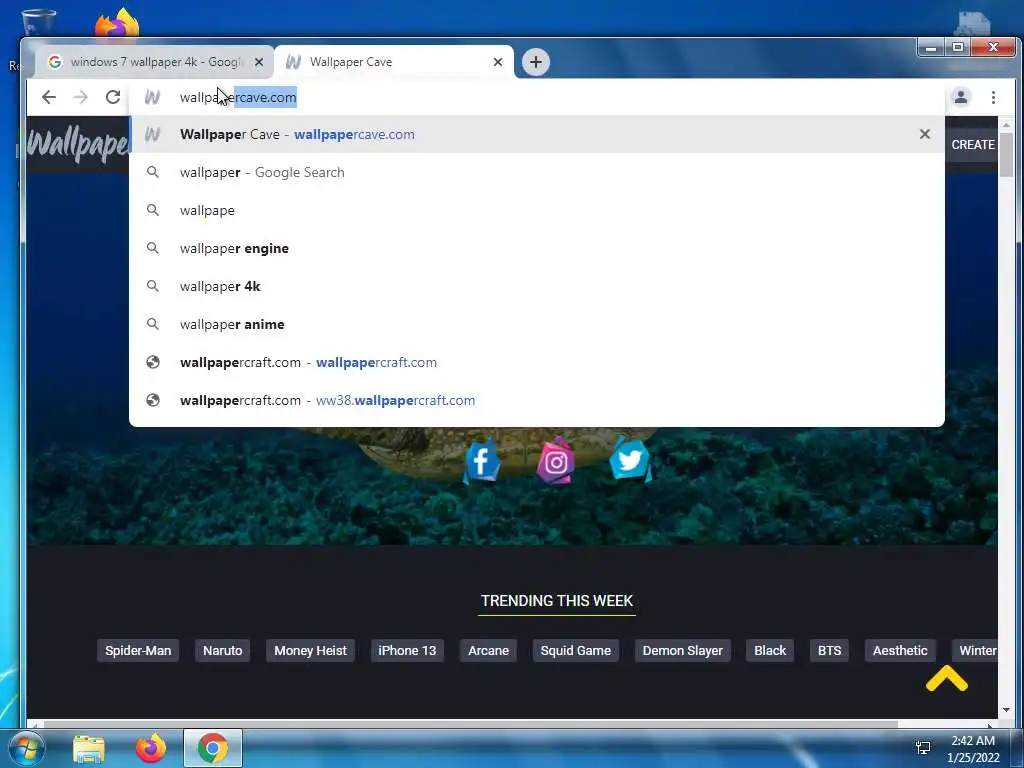The width and height of the screenshot is (1024, 768).
Task: Open the Black trending tag
Action: tap(770, 650)
